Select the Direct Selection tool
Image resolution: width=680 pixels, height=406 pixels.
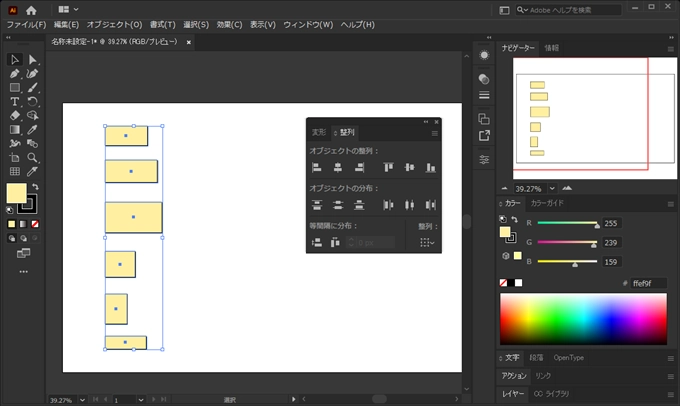coord(32,59)
